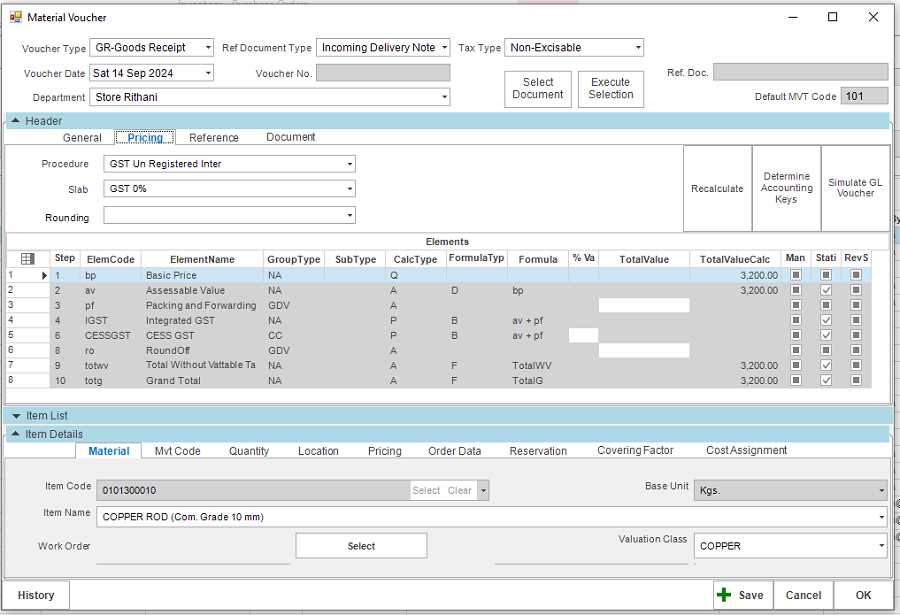Expand the Item List section

click(x=15, y=416)
